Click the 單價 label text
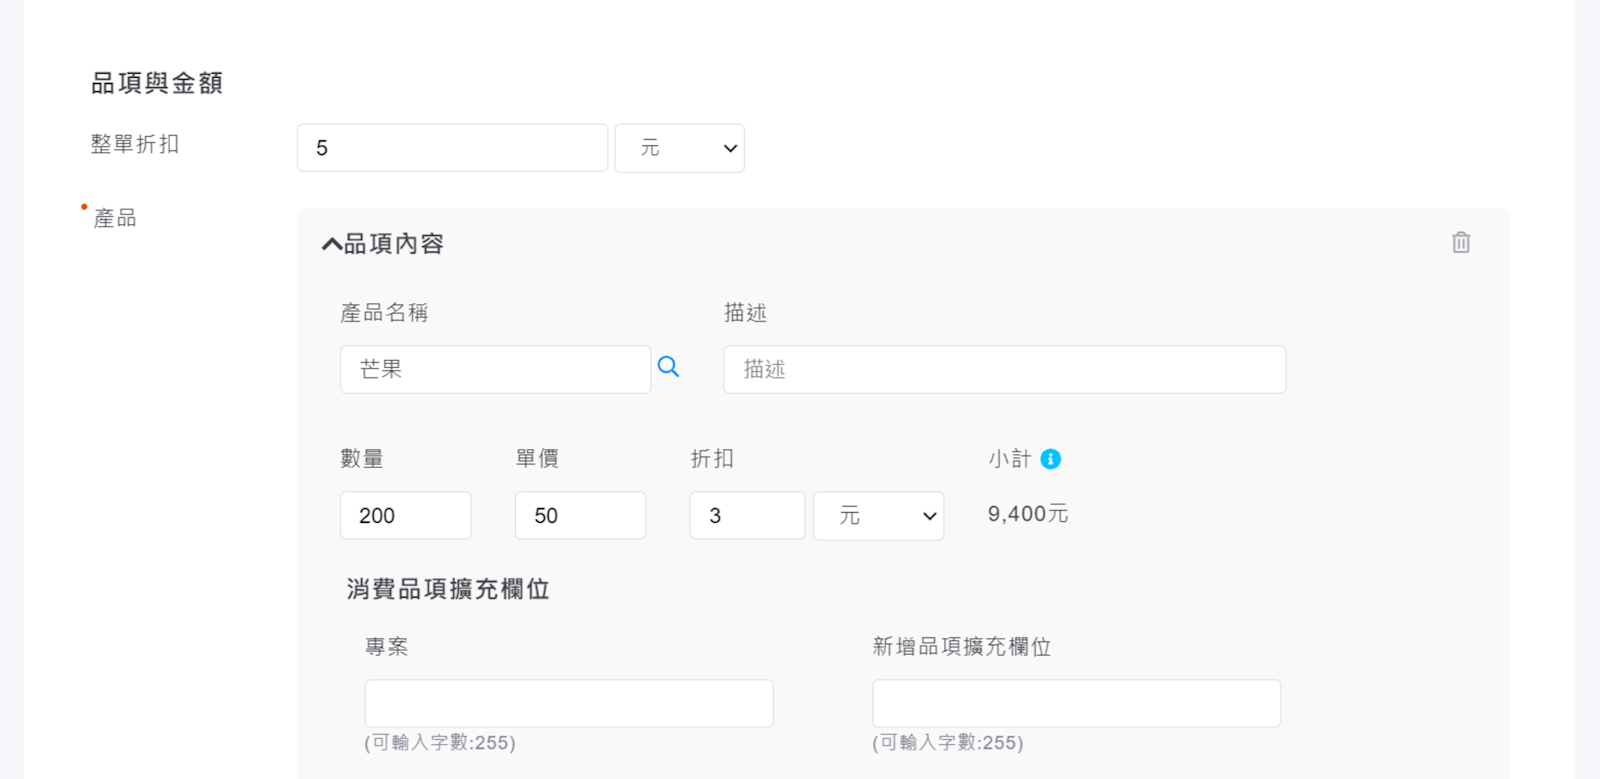Viewport: 1600px width, 779px height. click(x=537, y=459)
